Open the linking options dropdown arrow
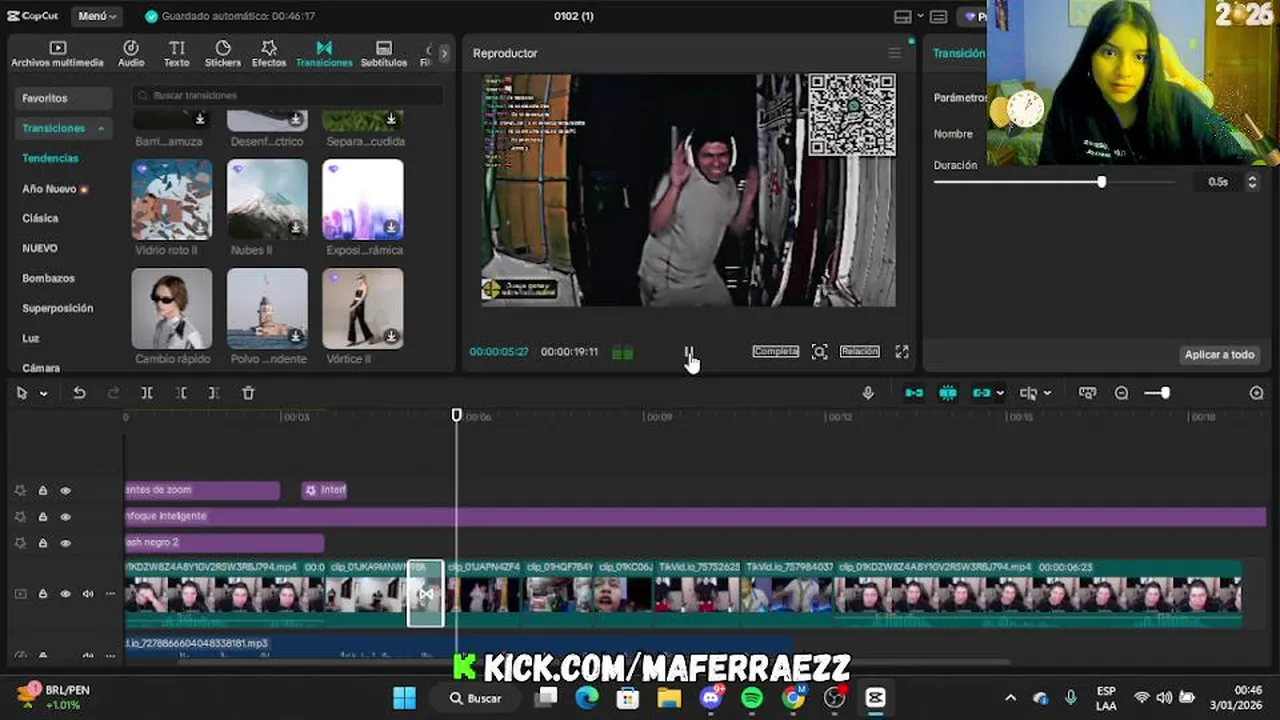Image resolution: width=1280 pixels, height=720 pixels. point(999,394)
